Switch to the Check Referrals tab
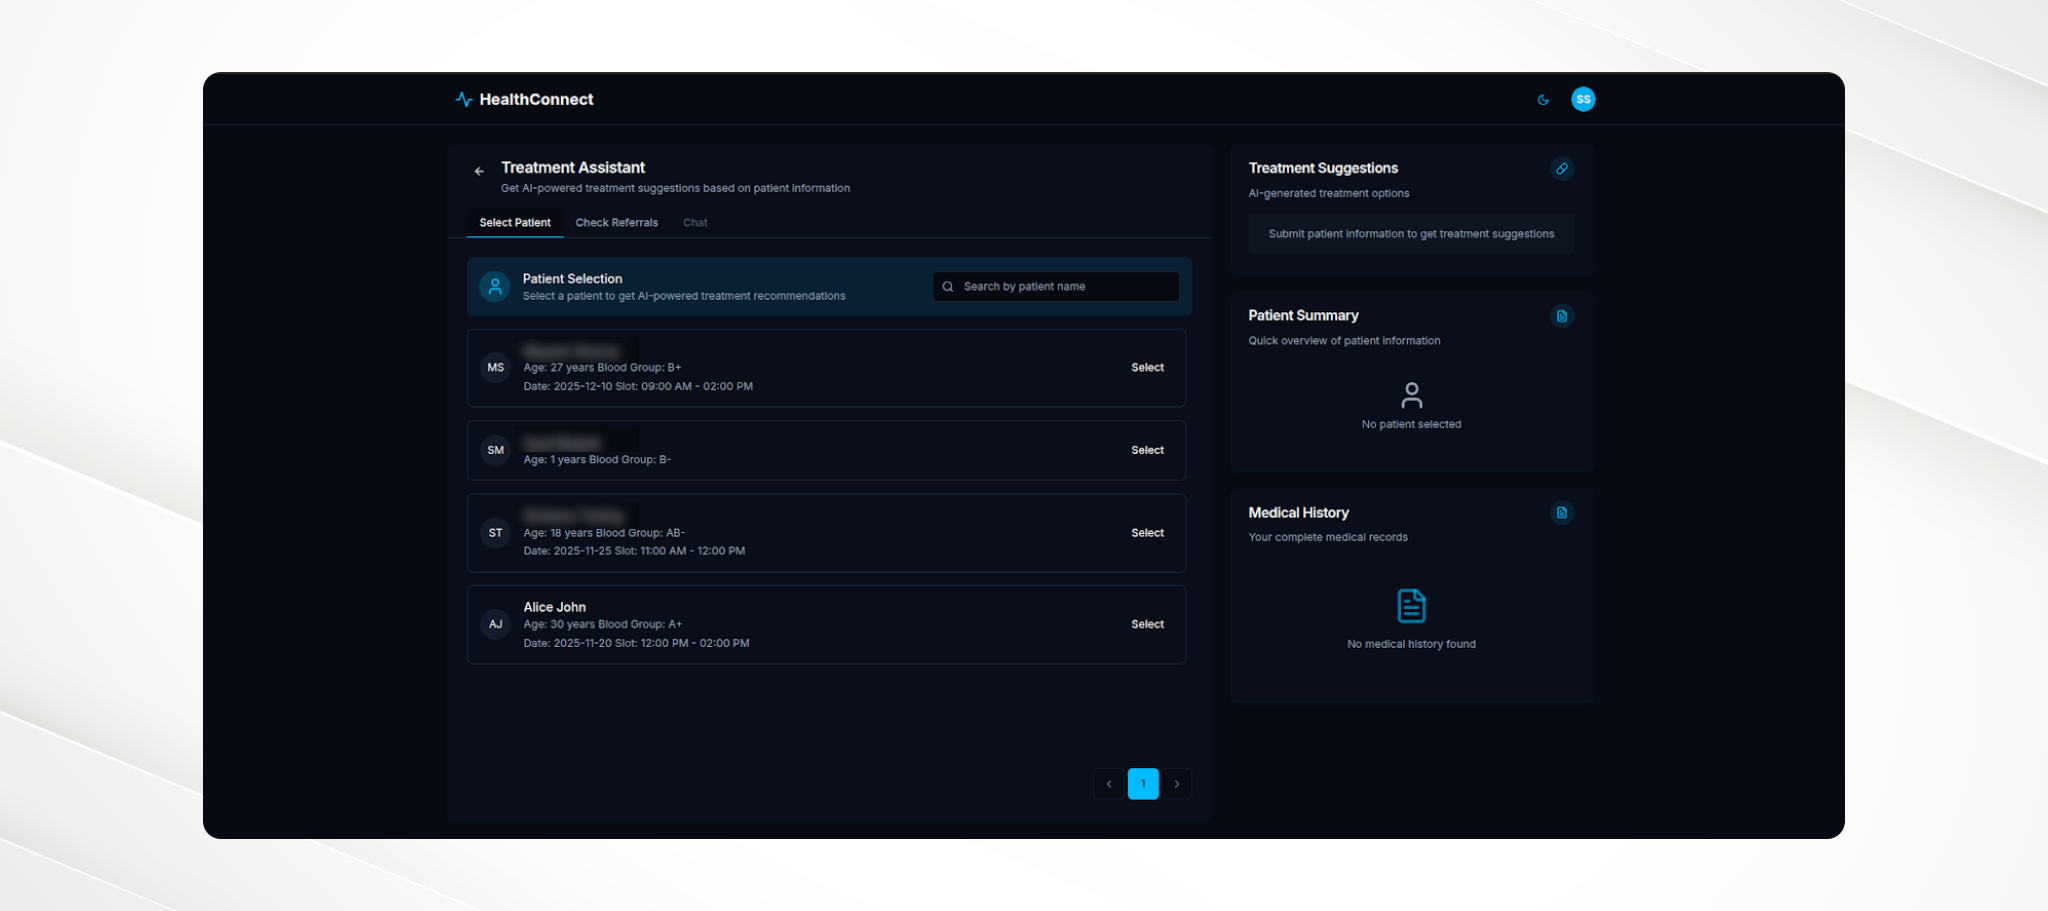Screen dimensions: 2048x911 (x=617, y=222)
